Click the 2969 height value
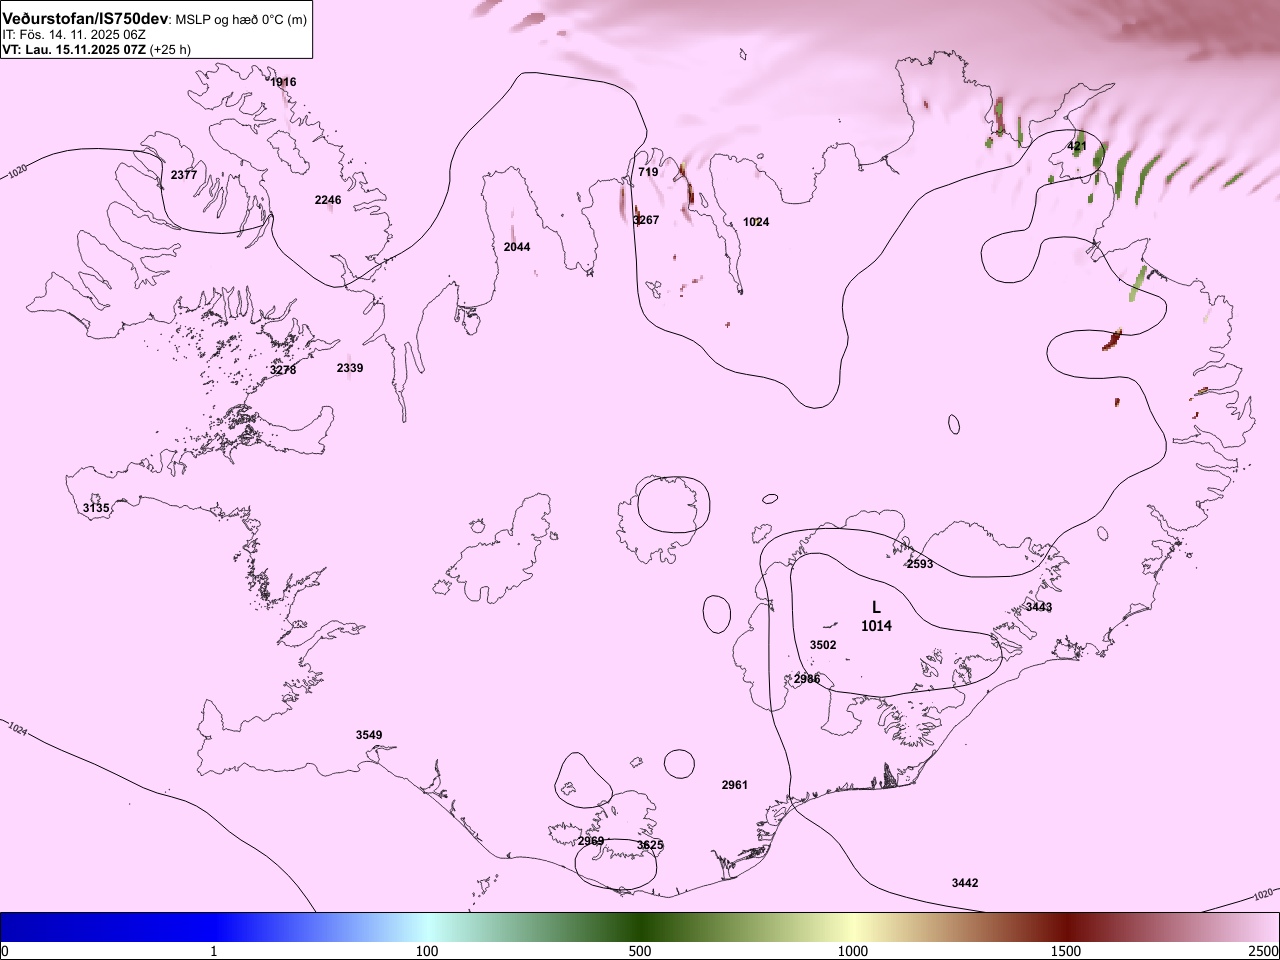The width and height of the screenshot is (1280, 960). tap(591, 841)
